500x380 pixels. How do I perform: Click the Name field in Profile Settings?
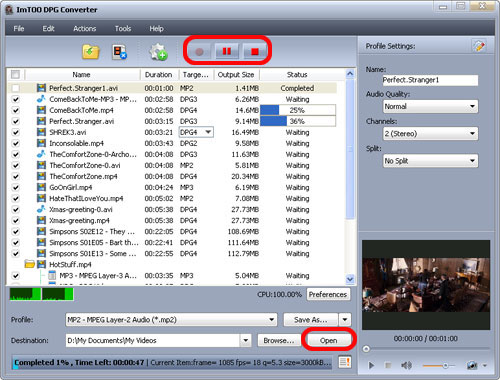click(430, 80)
